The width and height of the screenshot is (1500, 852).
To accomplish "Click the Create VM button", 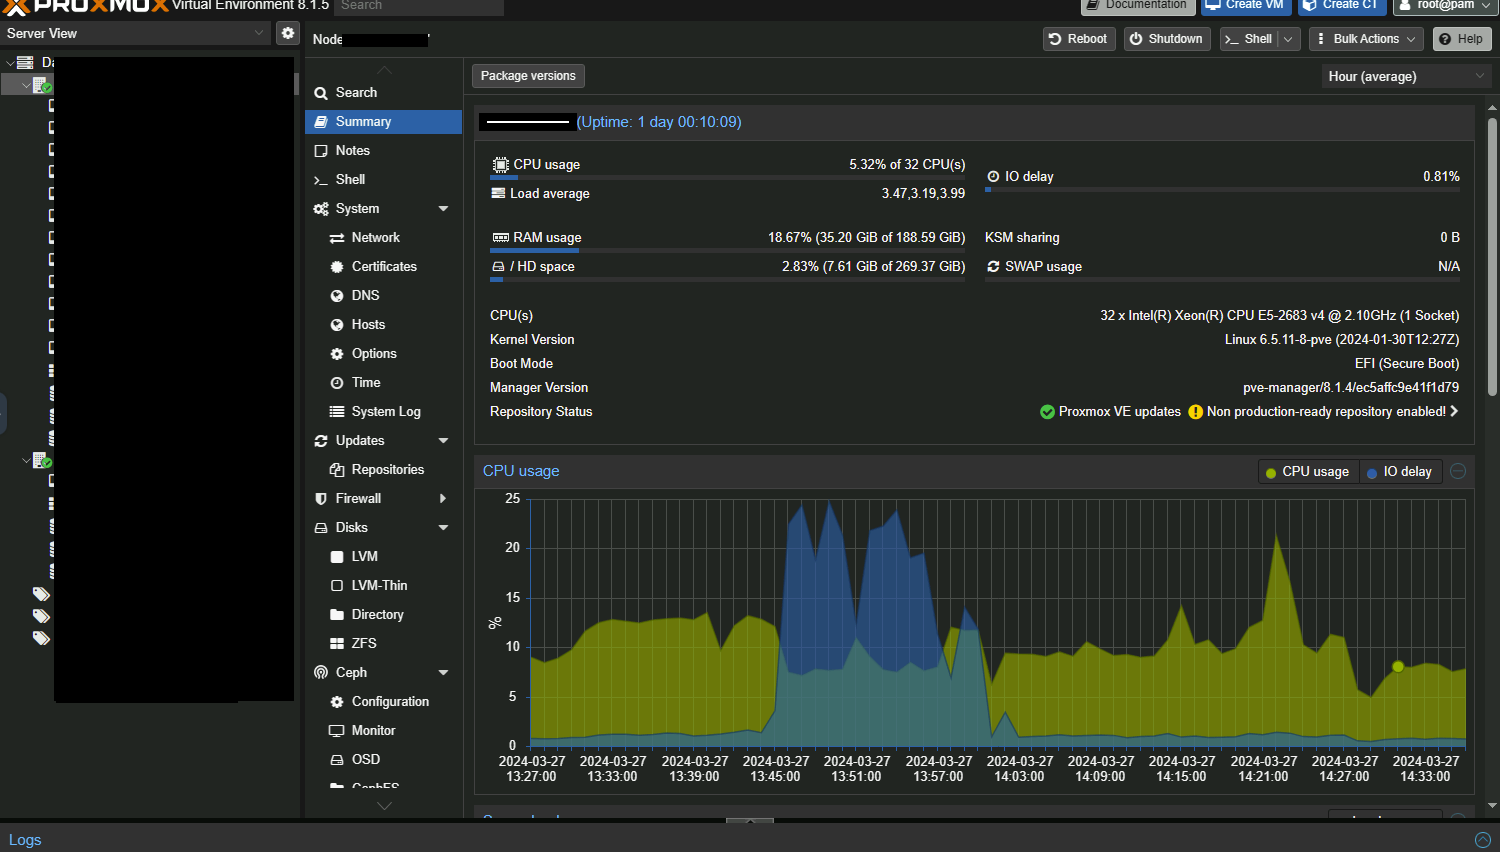I will 1245,6.
